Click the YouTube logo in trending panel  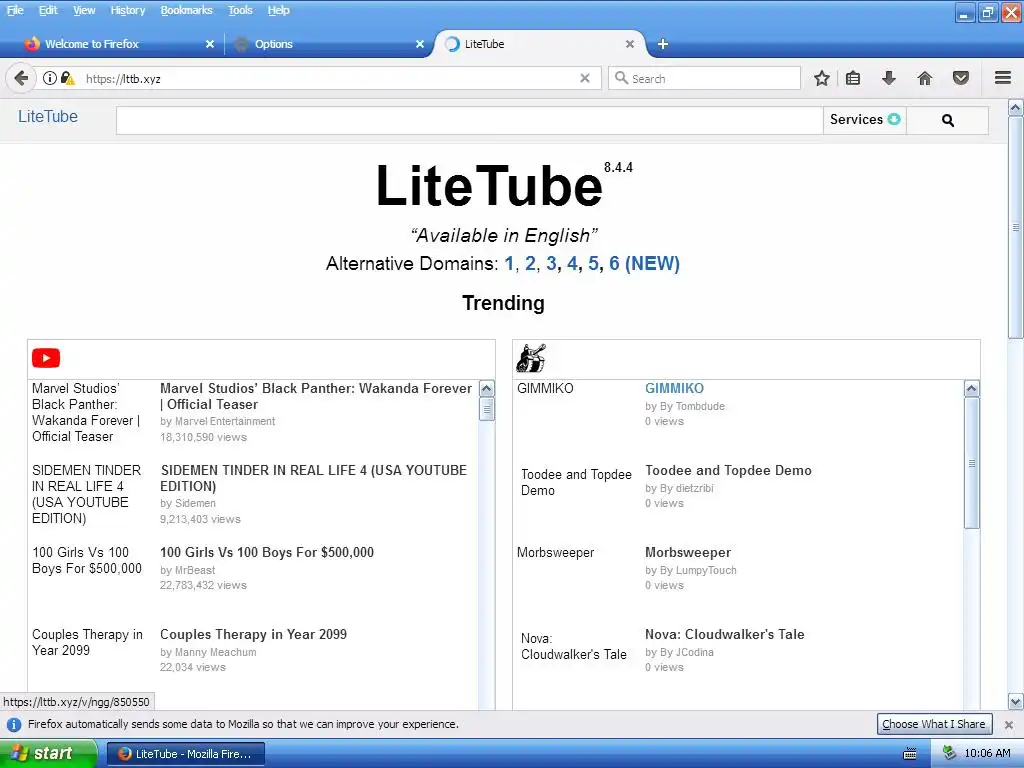[46, 358]
